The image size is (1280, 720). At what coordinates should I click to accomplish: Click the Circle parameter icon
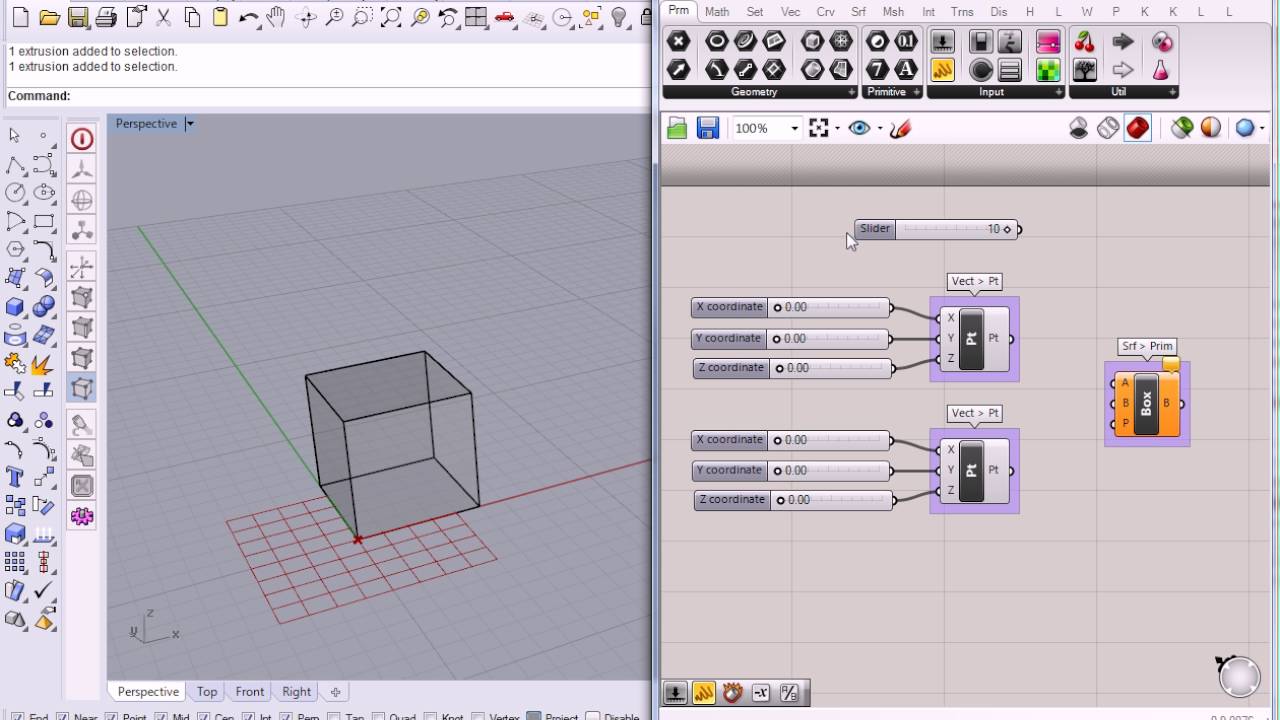click(717, 41)
